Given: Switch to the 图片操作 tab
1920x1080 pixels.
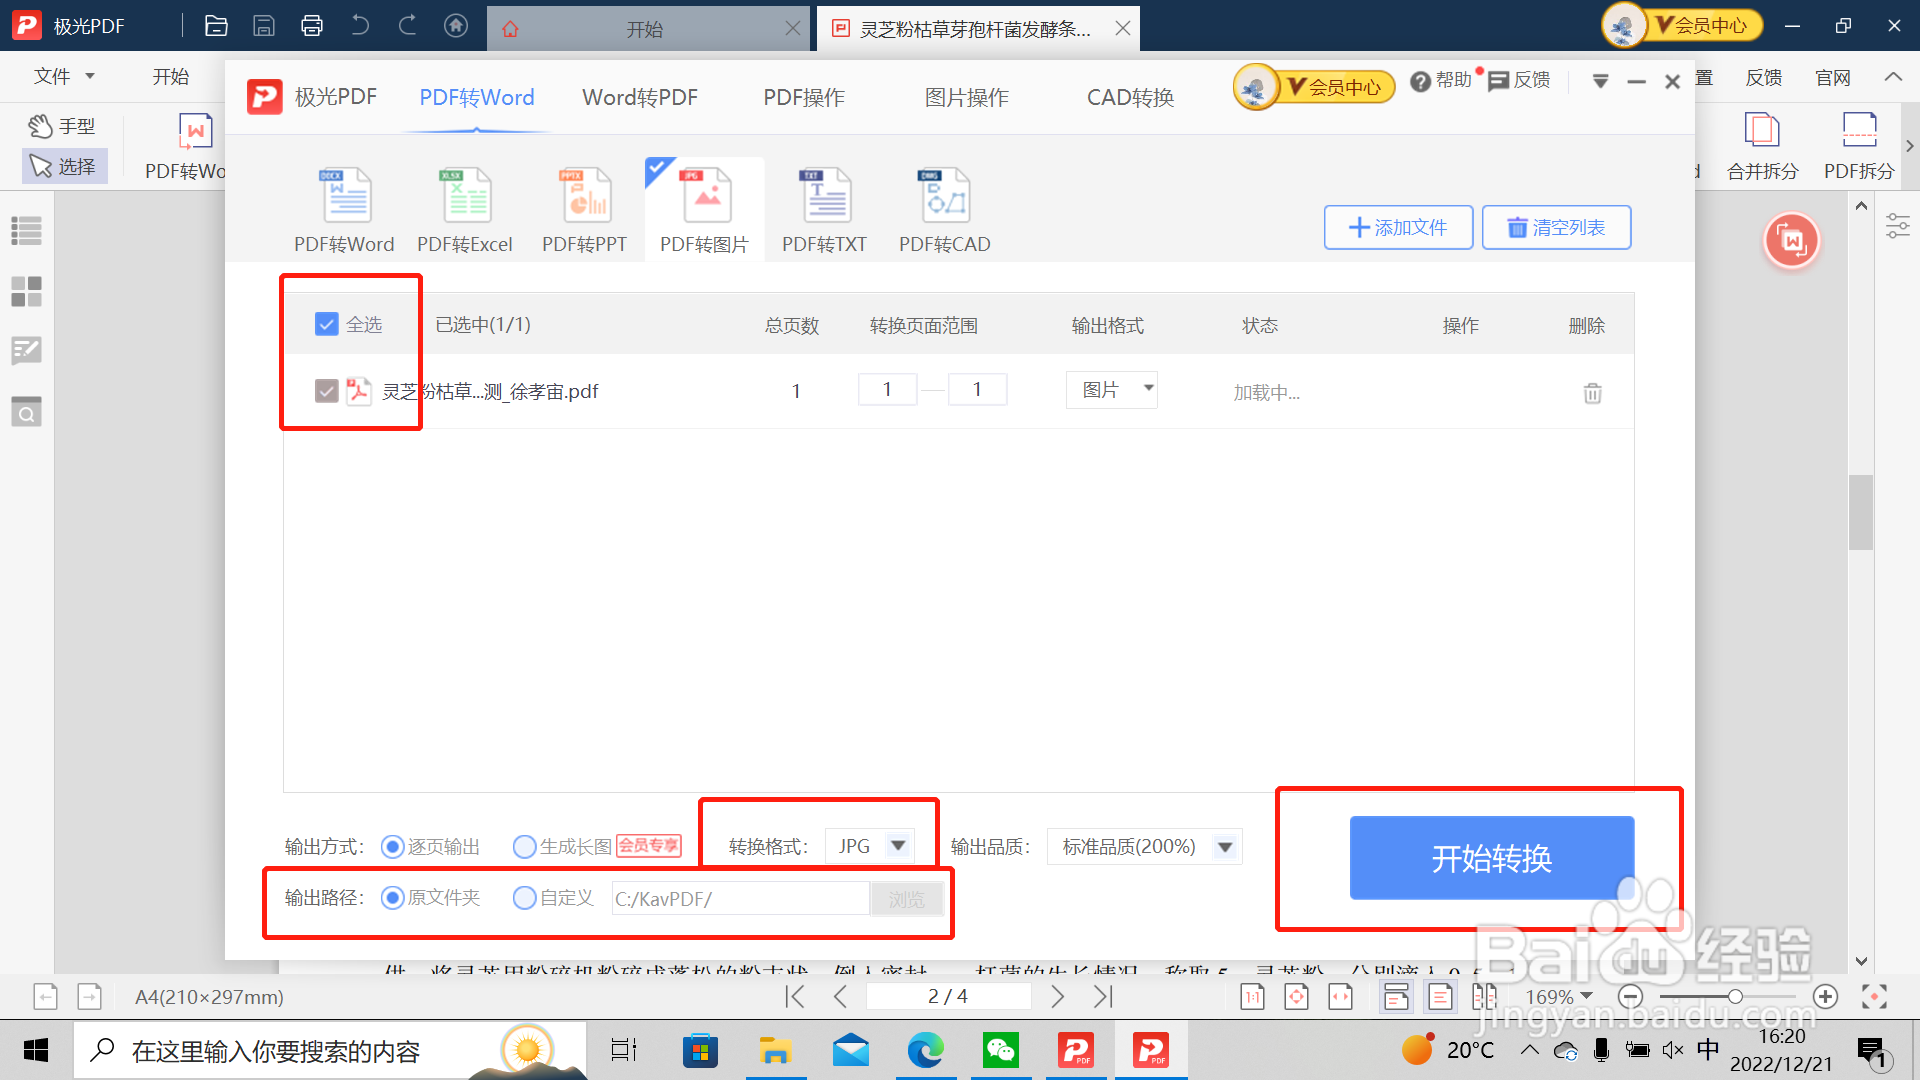Looking at the screenshot, I should click(x=966, y=97).
